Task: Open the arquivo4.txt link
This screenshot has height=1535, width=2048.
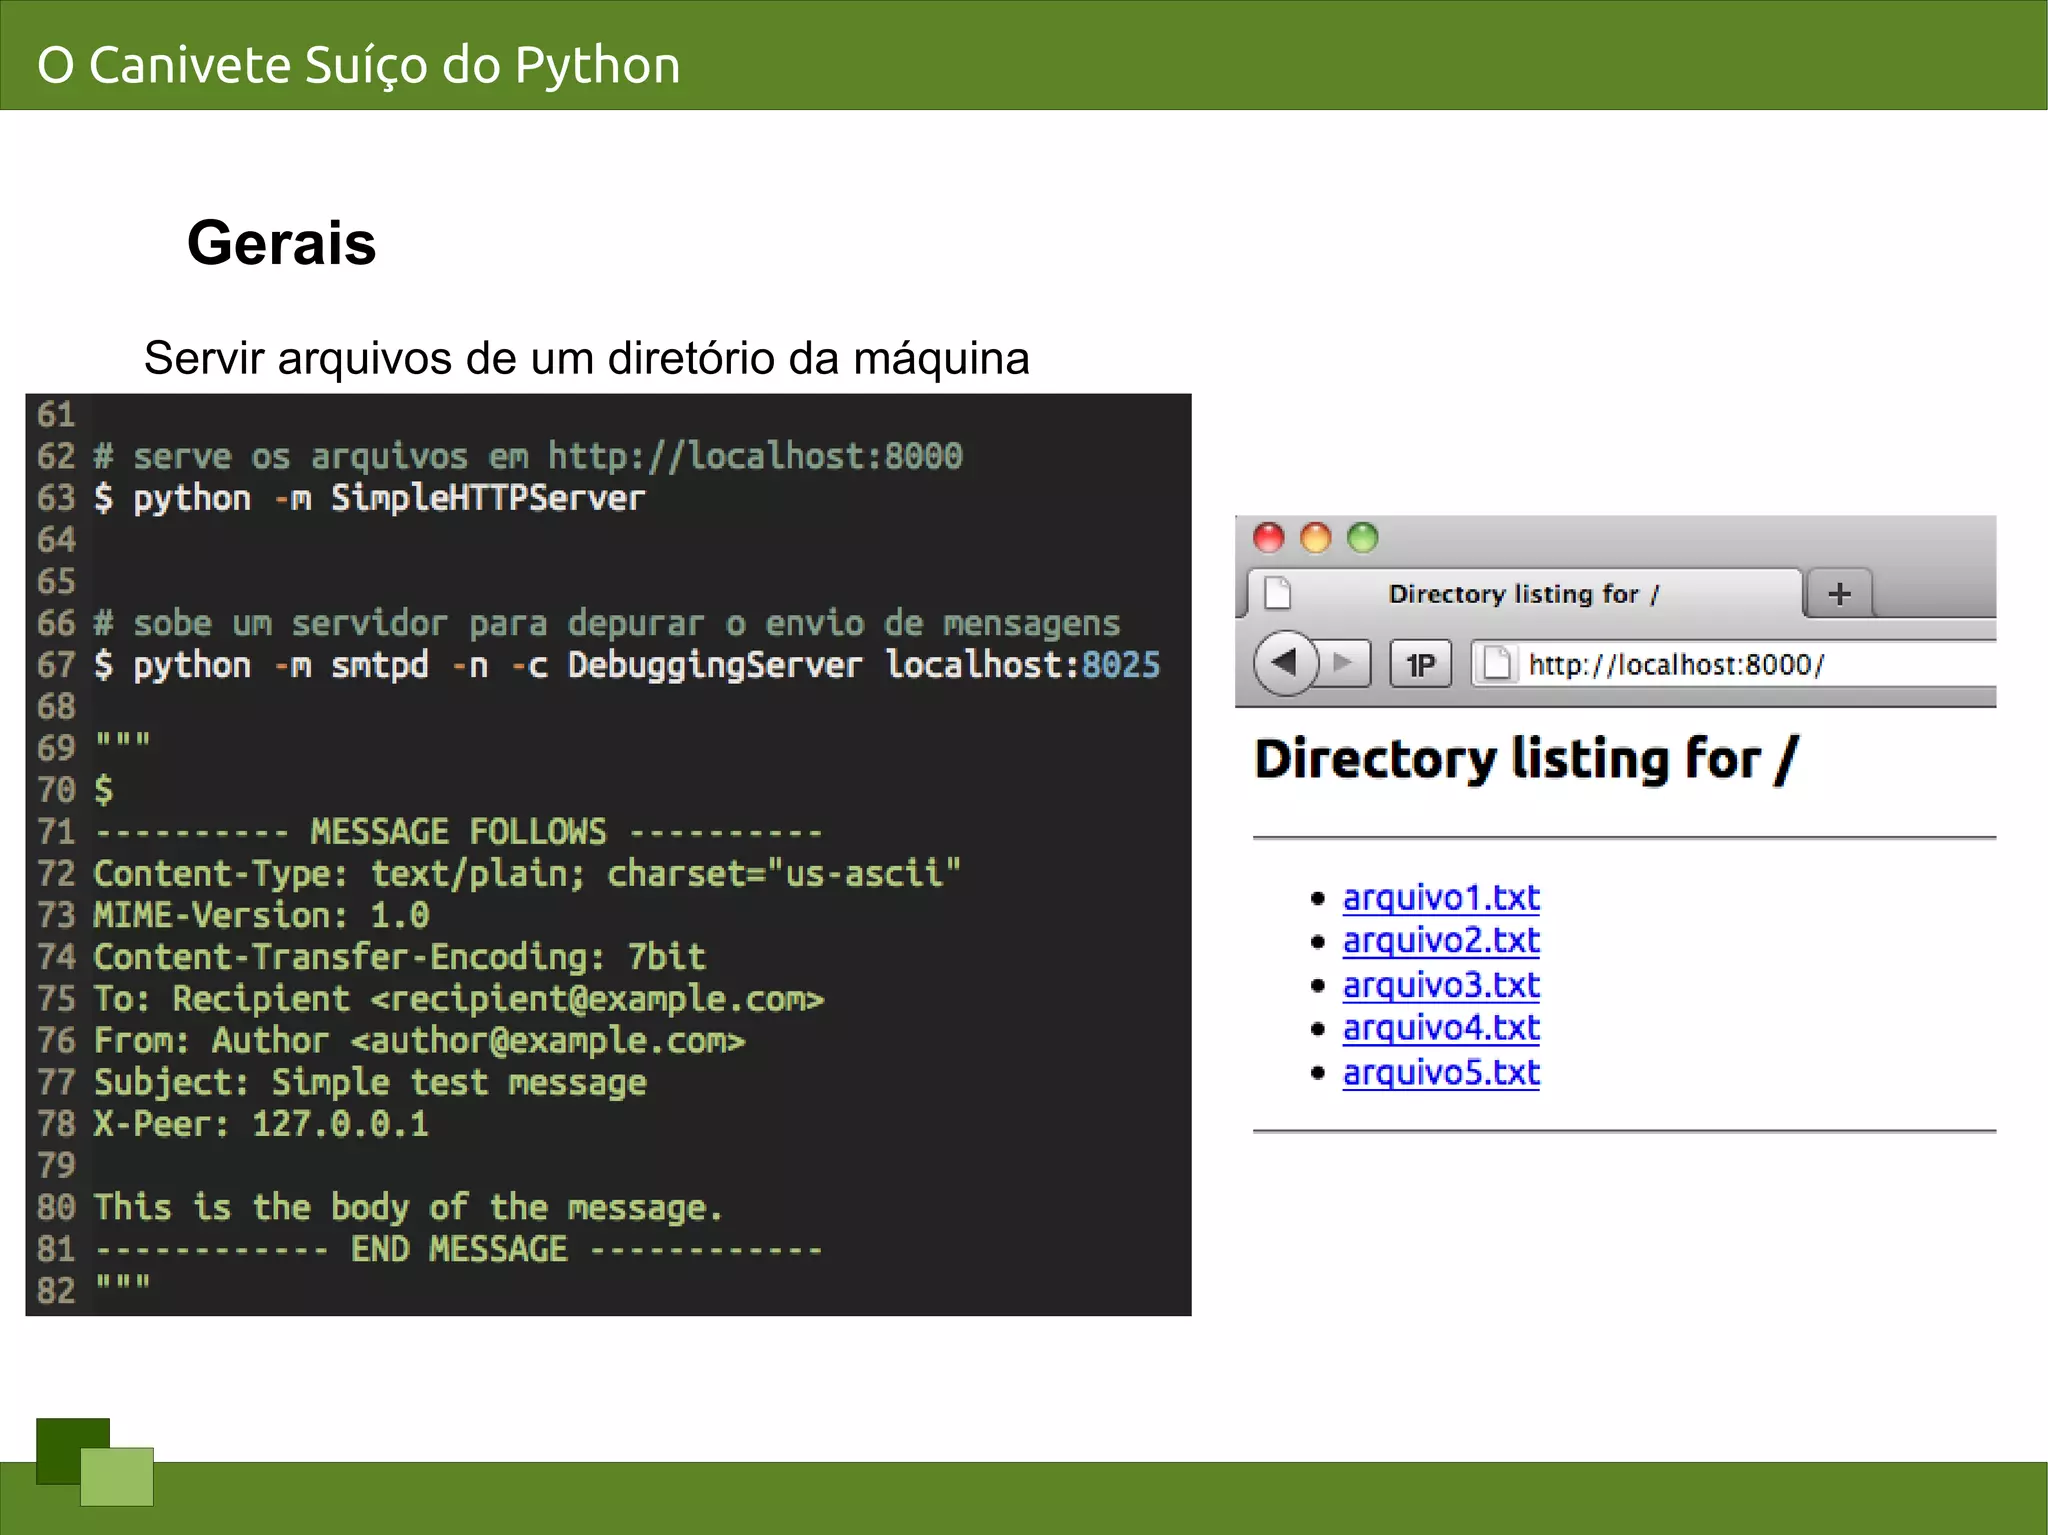Action: [x=1441, y=1029]
